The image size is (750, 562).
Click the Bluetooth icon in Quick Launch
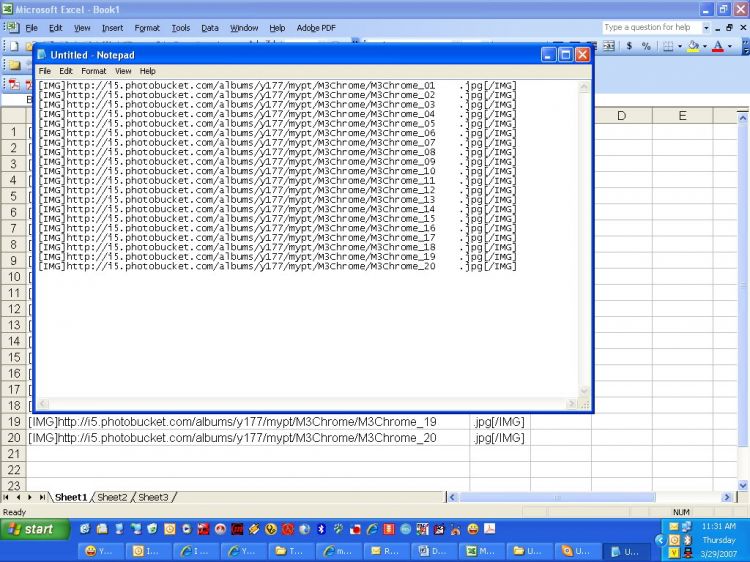coord(321,529)
